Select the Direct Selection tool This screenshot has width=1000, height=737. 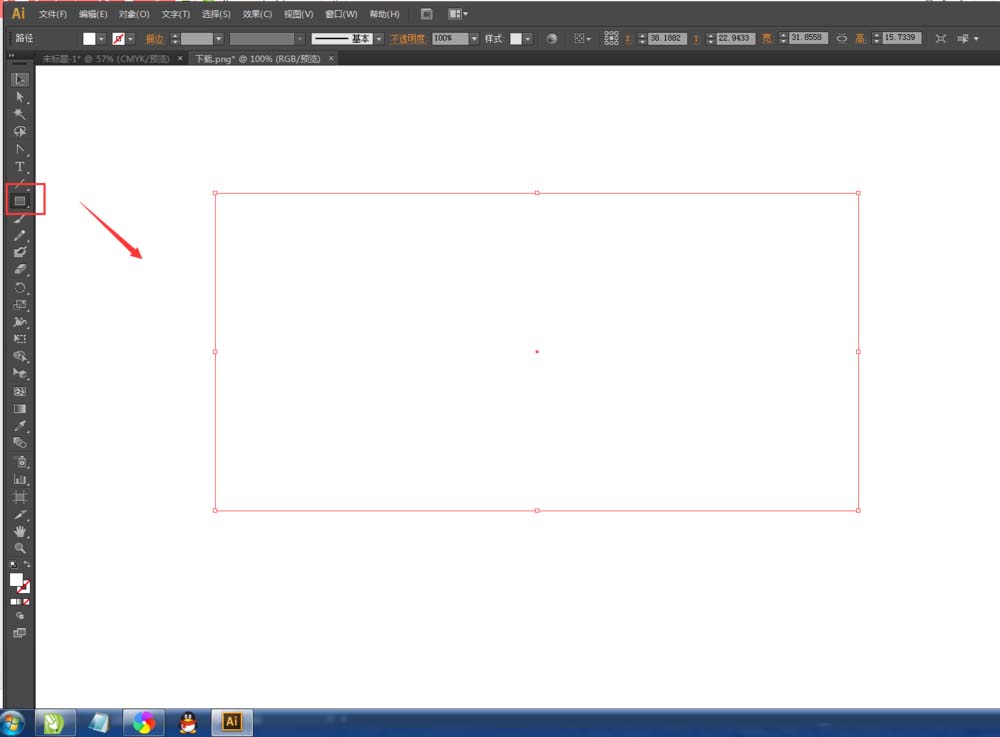coord(20,97)
